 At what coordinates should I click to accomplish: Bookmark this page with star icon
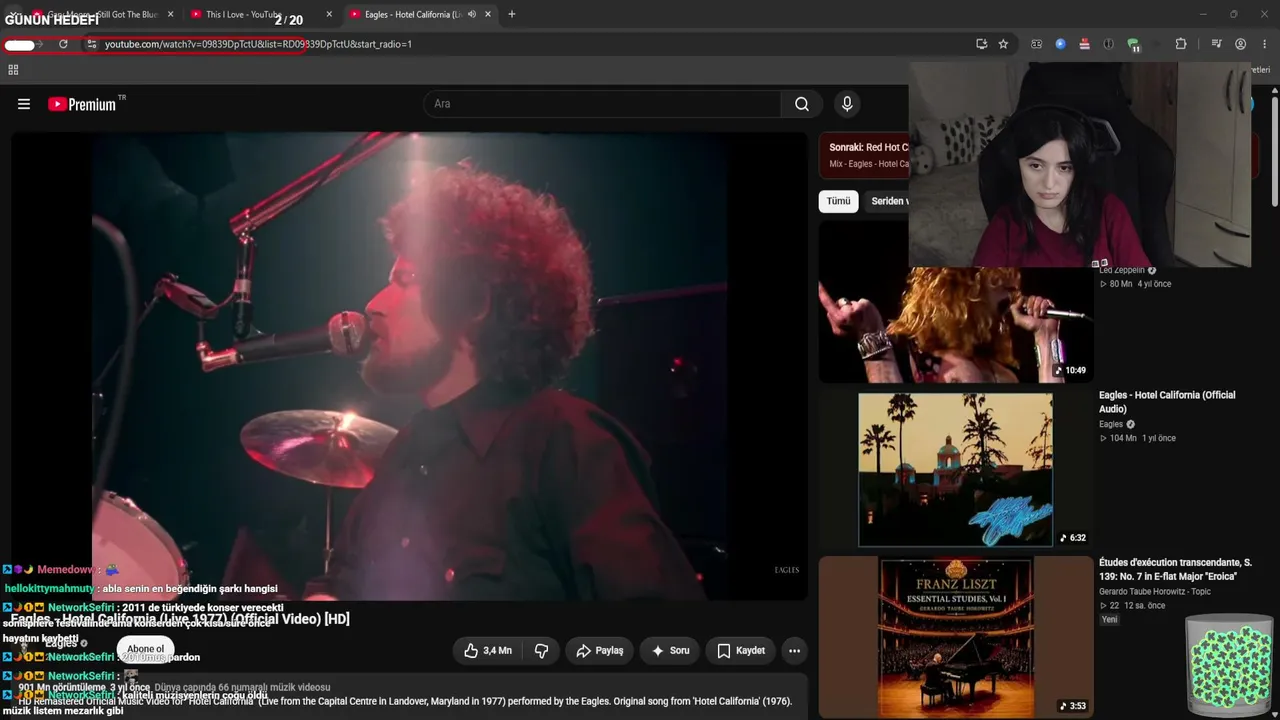[1003, 44]
